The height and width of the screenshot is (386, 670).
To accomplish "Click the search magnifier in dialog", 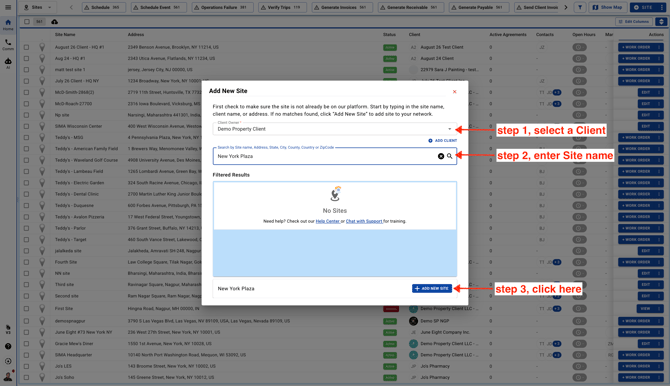I will click(x=450, y=156).
